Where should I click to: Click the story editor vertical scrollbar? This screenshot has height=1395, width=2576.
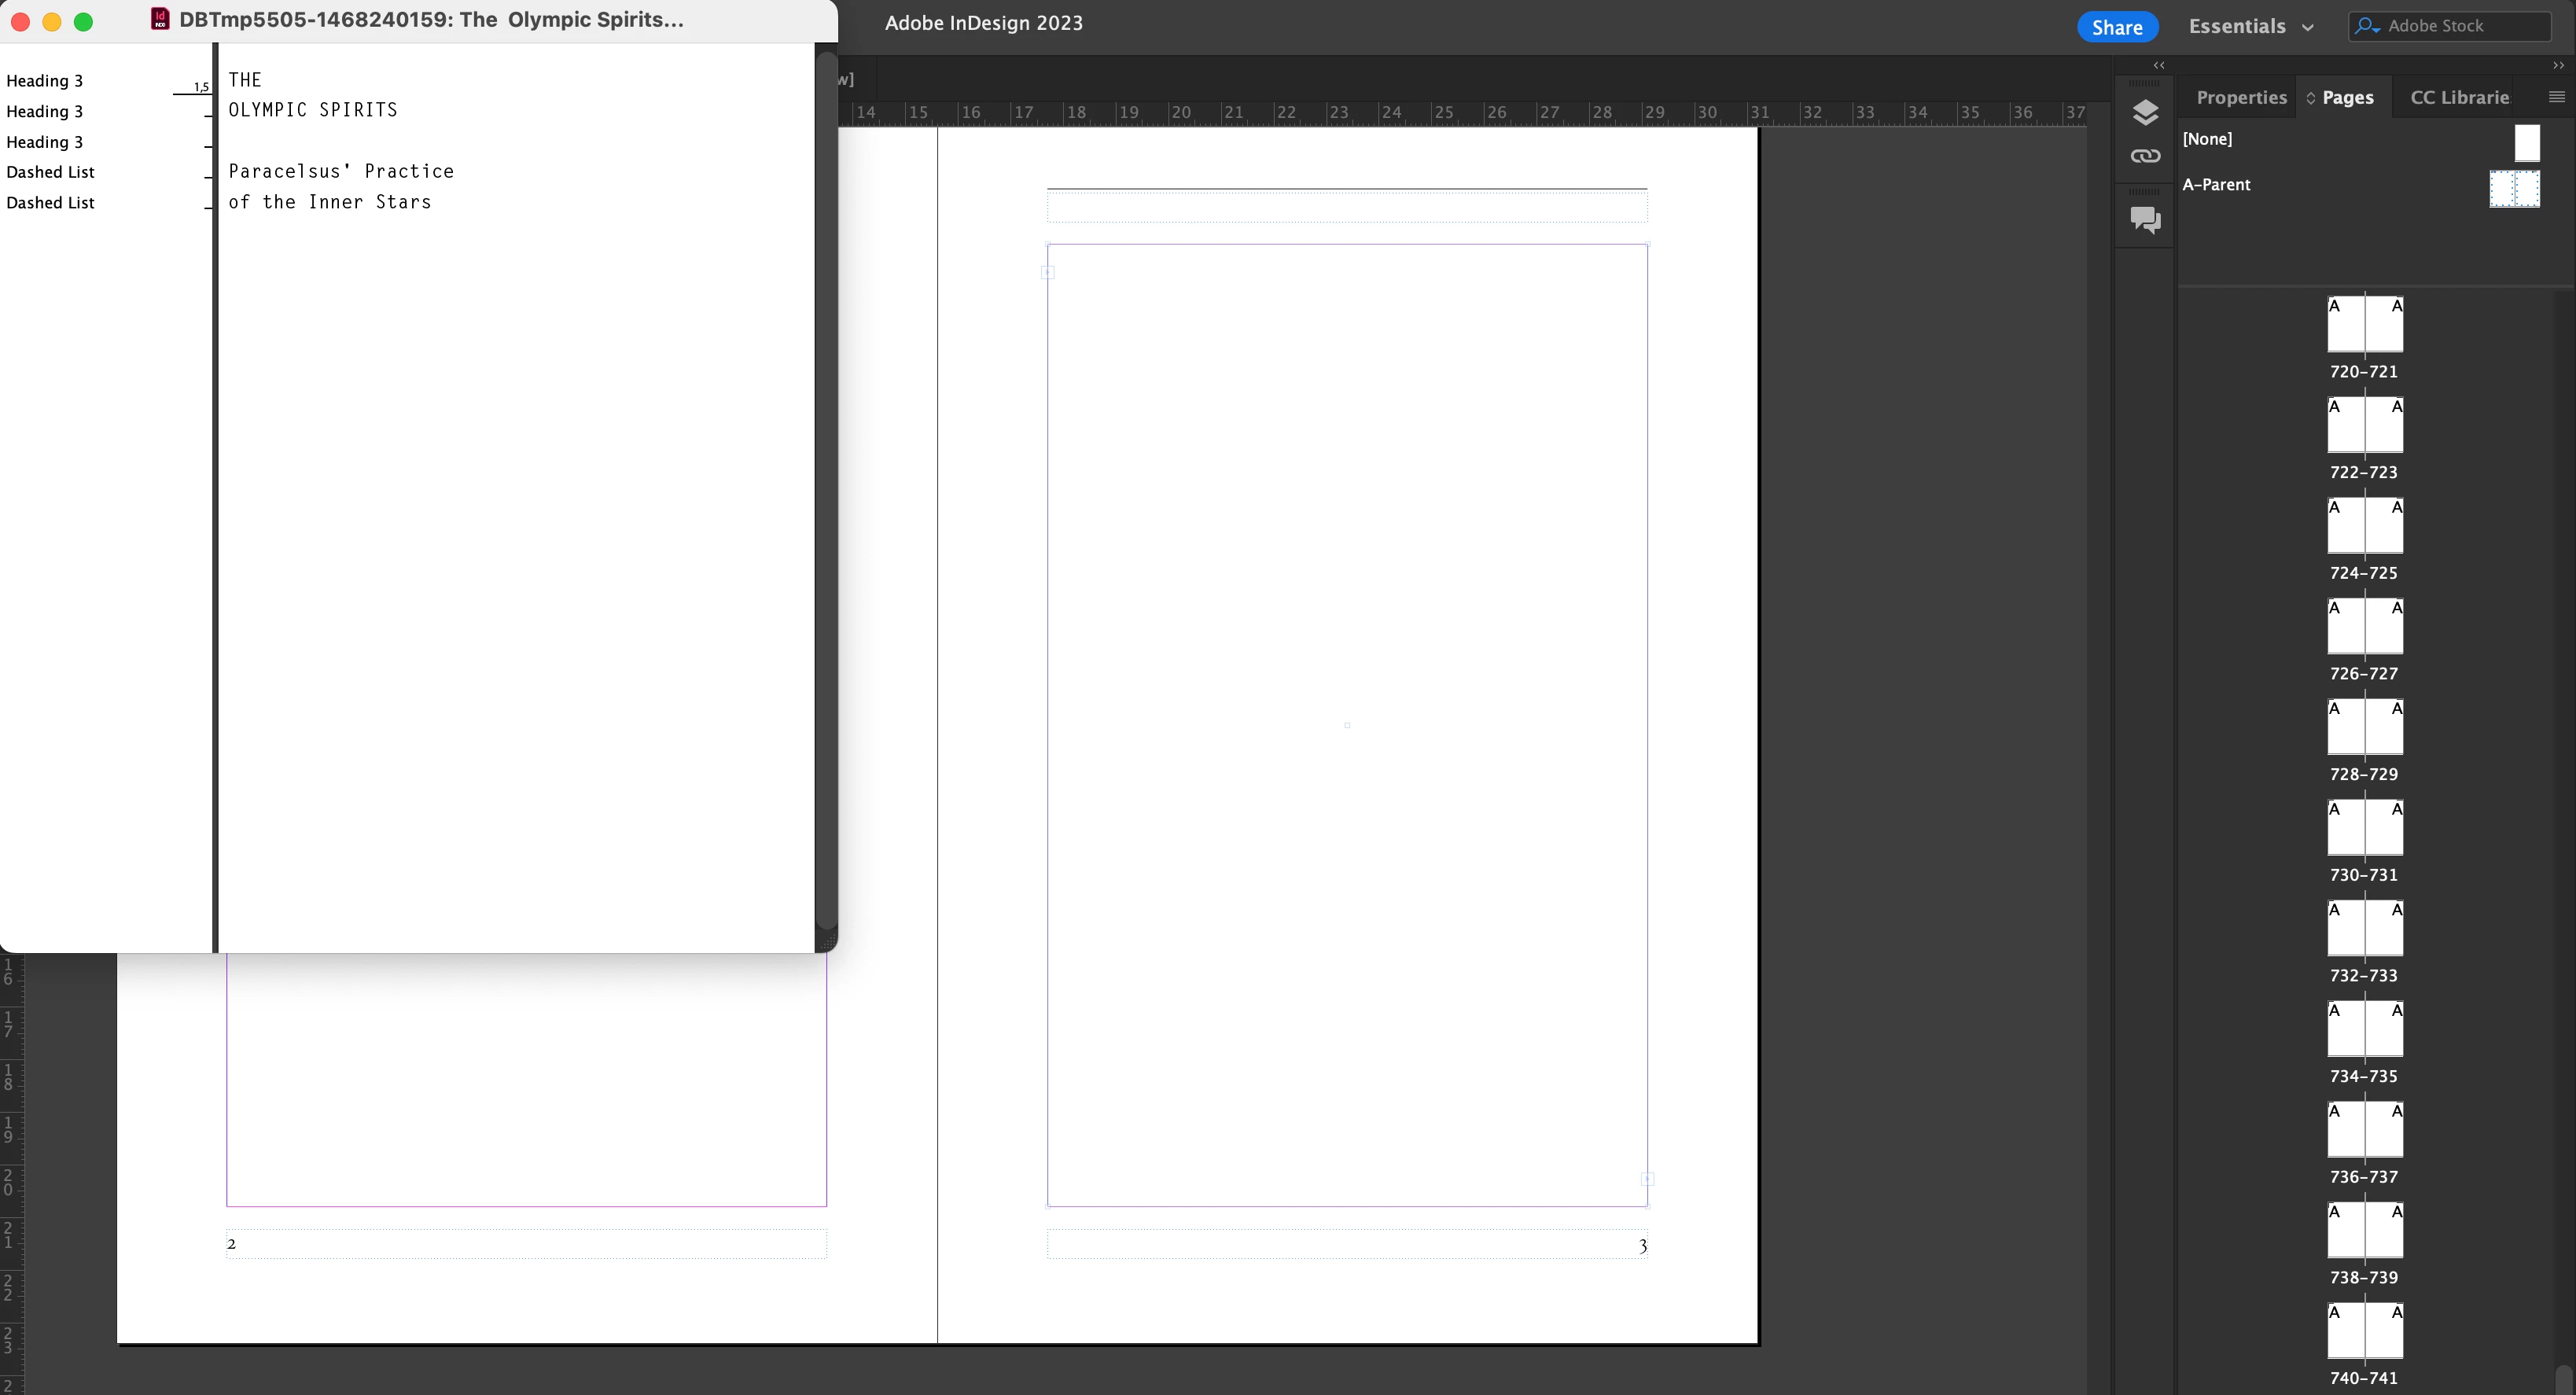pos(825,490)
